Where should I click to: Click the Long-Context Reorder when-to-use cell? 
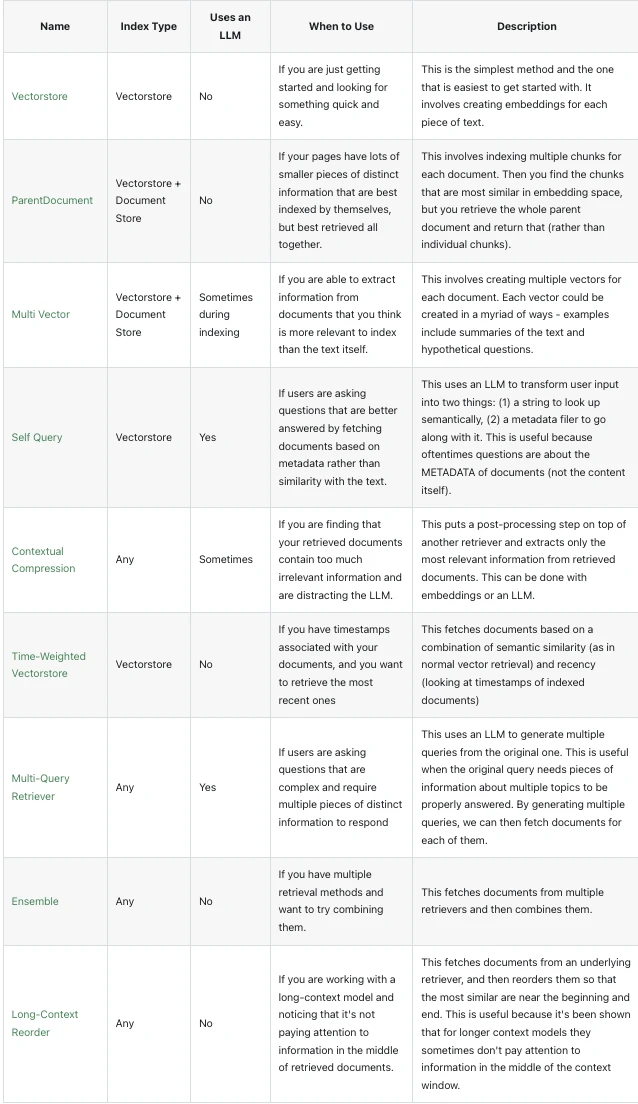coord(342,1024)
